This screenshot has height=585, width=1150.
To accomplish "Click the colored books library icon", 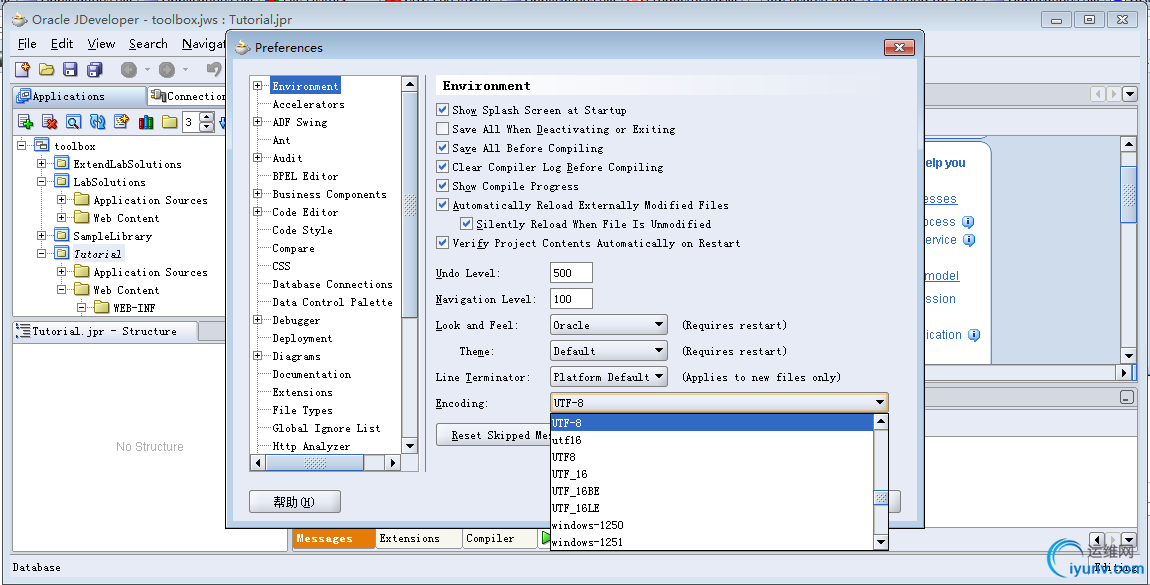I will (146, 121).
